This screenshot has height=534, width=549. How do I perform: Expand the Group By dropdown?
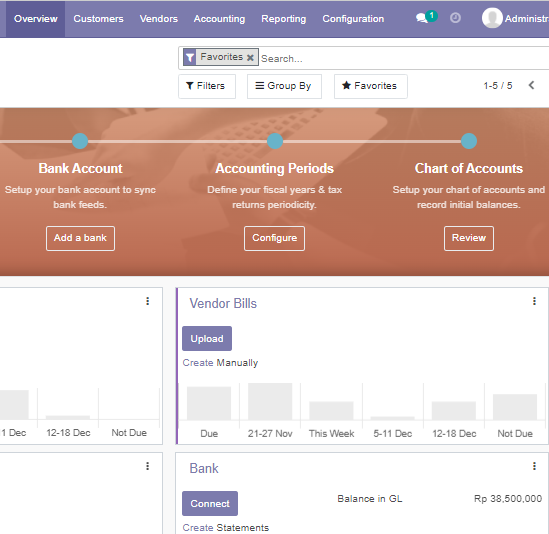click(x=284, y=86)
